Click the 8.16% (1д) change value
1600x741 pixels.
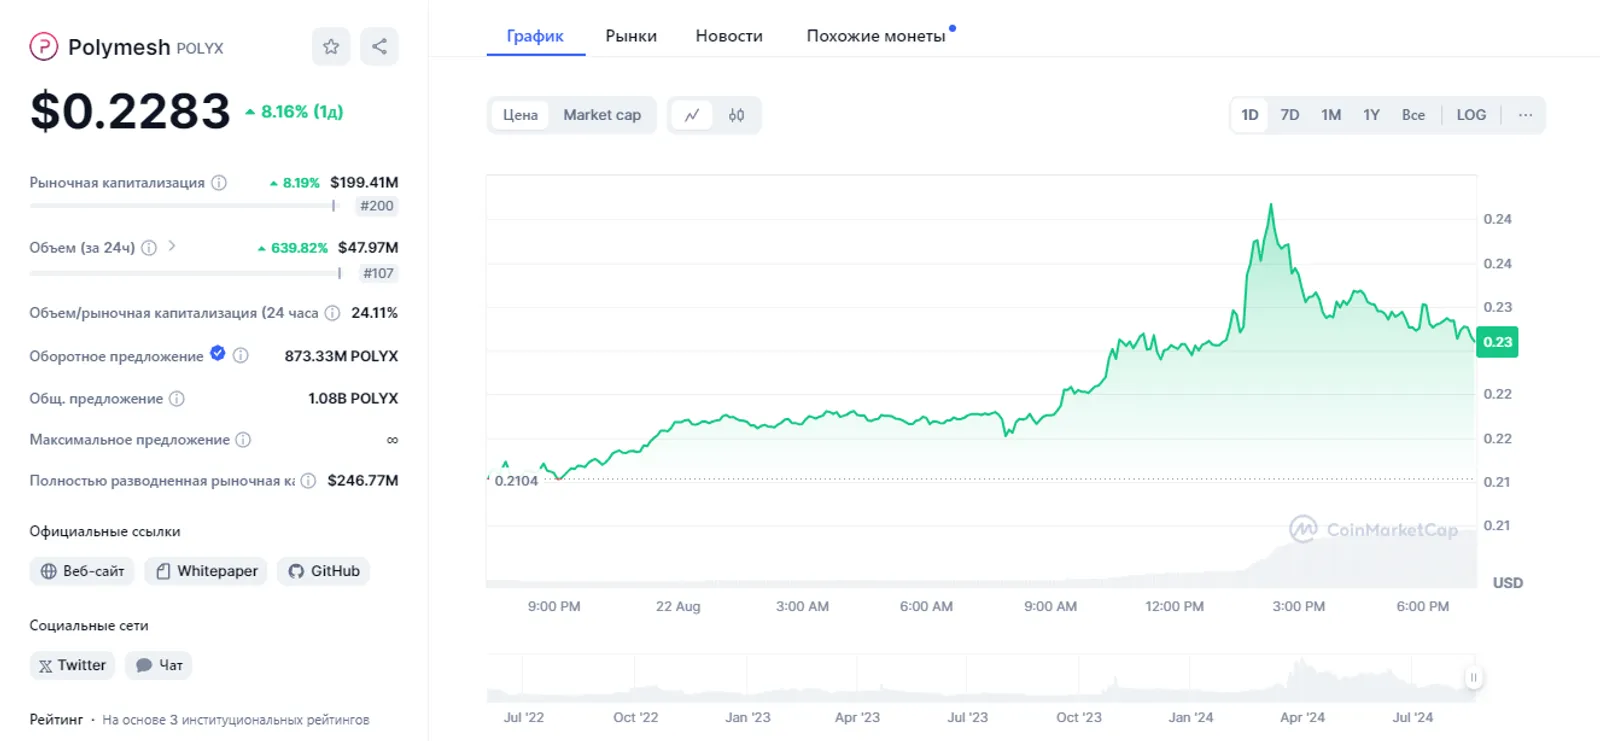pos(294,112)
